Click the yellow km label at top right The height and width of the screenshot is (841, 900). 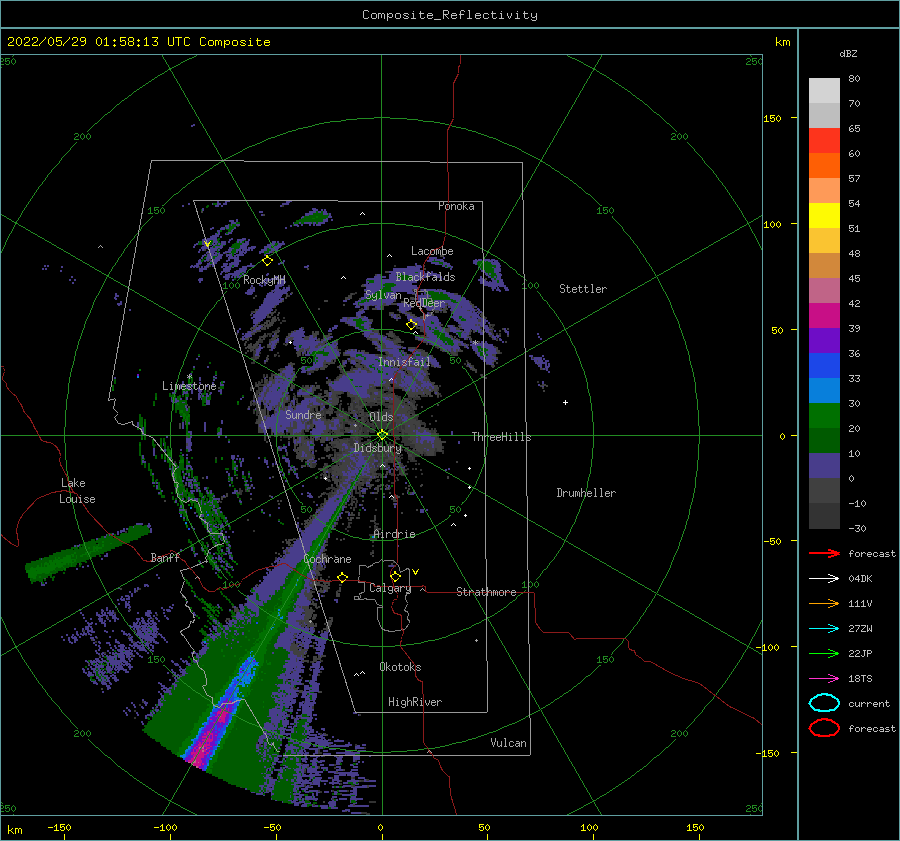[782, 42]
